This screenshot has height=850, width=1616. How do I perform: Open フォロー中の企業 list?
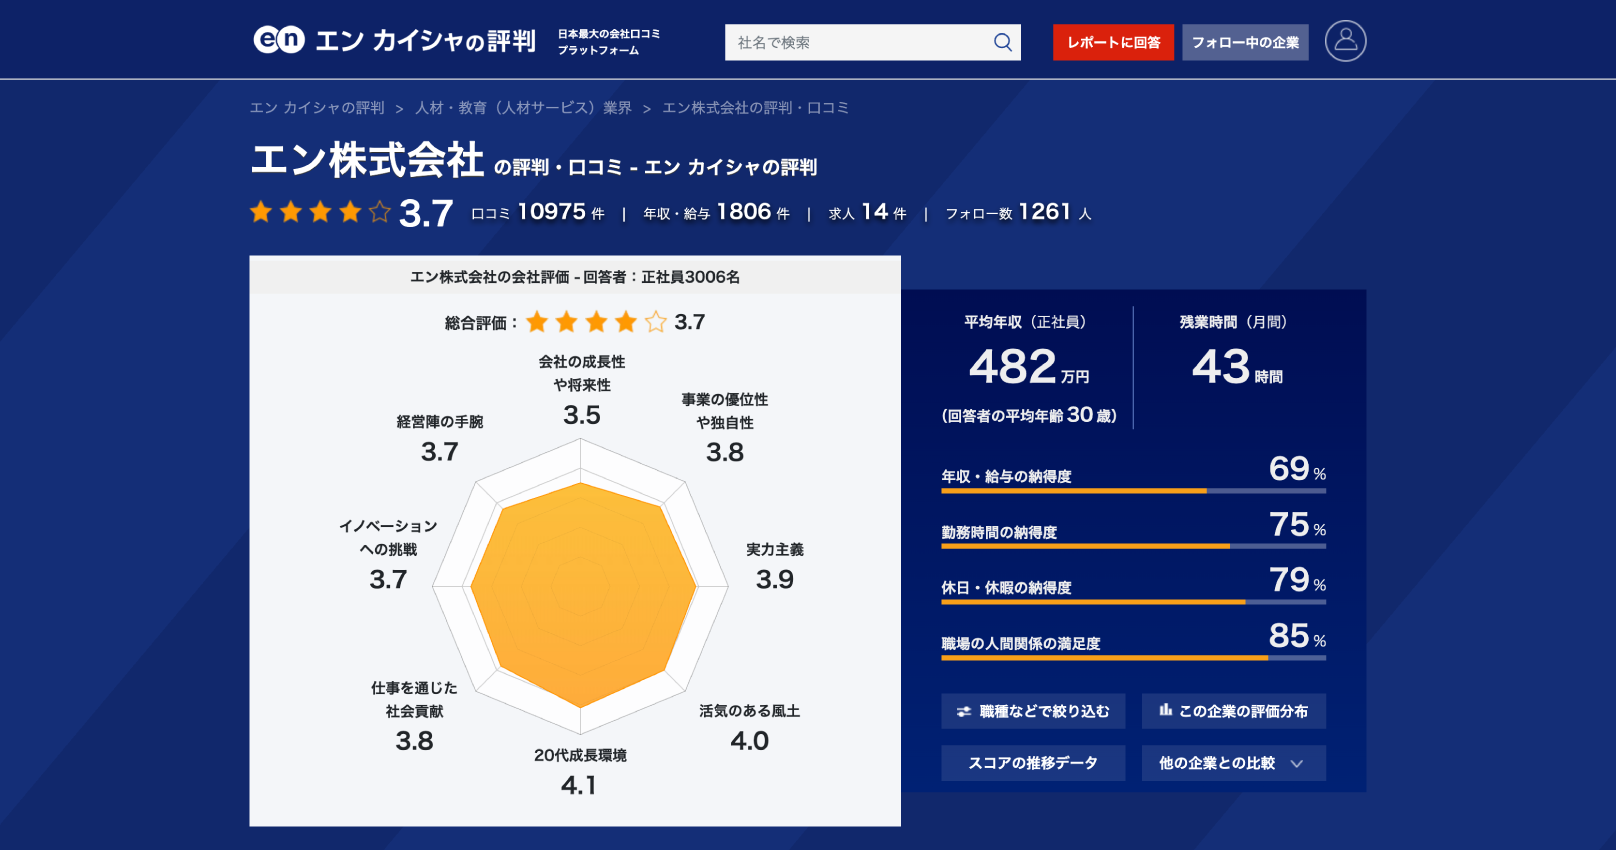click(x=1245, y=42)
